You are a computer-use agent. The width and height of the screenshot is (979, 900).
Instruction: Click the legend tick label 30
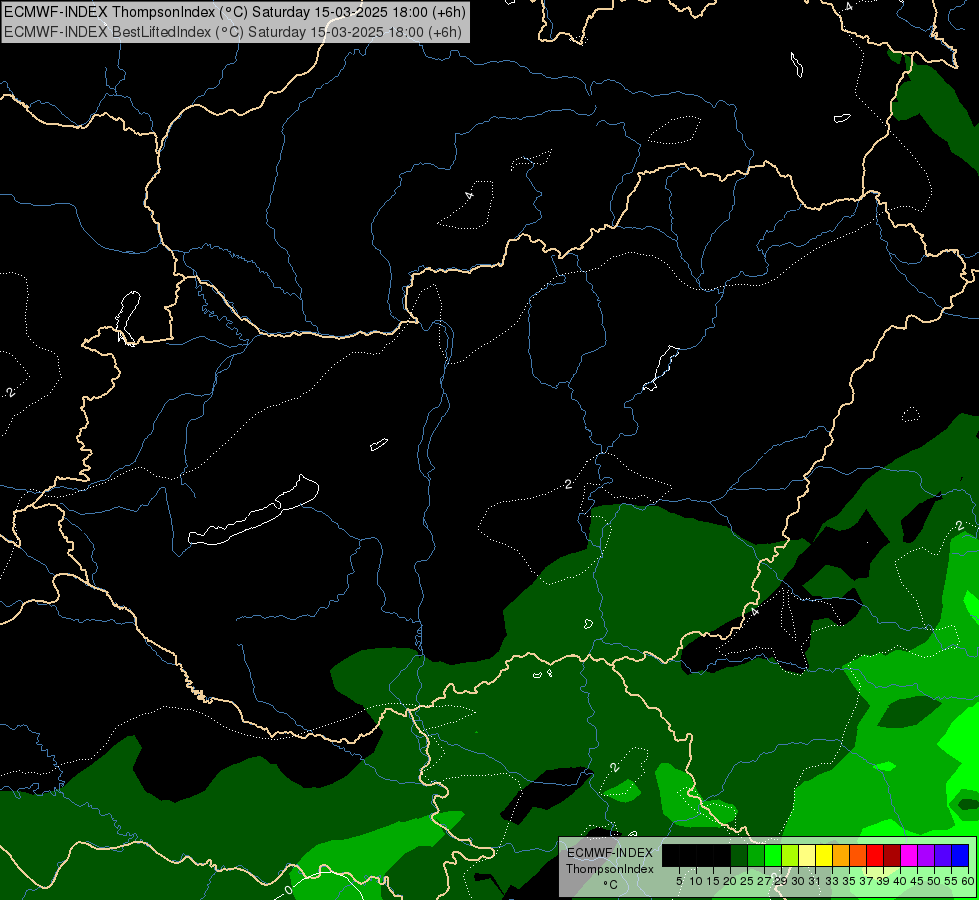tap(799, 881)
